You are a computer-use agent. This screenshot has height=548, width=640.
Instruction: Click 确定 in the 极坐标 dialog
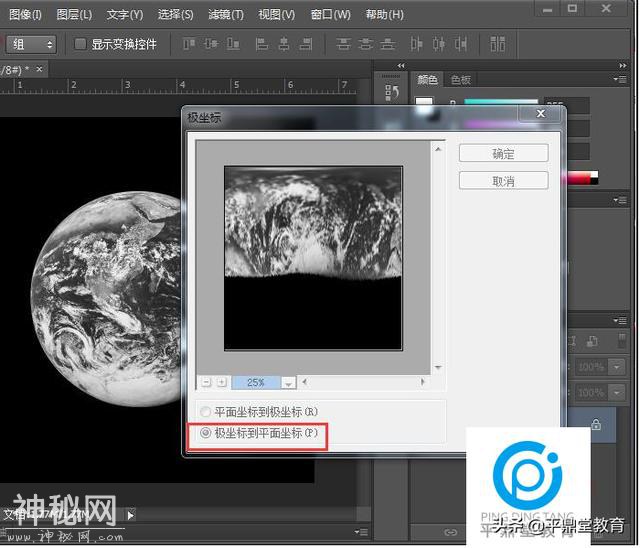point(503,154)
